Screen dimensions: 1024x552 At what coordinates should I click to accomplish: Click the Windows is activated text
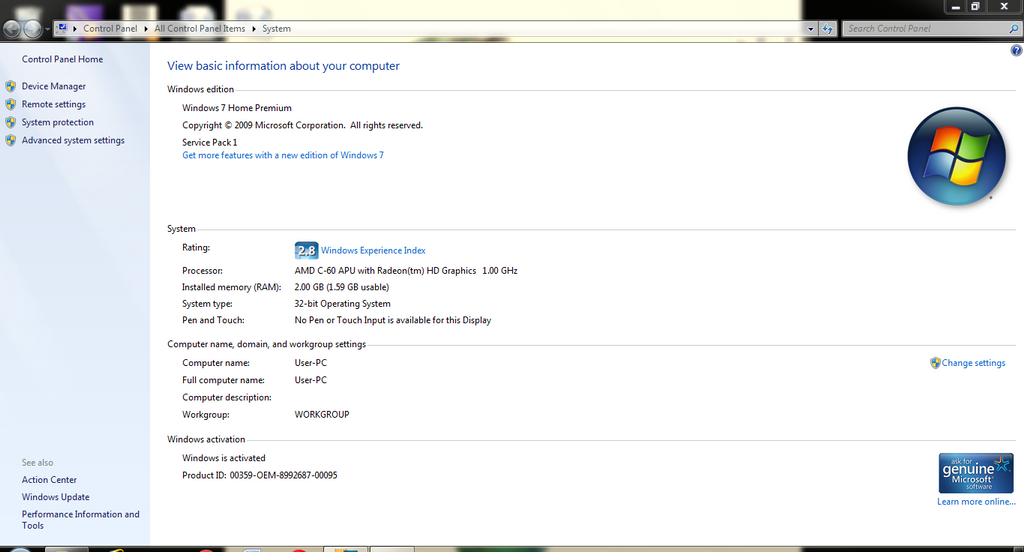[x=224, y=458]
